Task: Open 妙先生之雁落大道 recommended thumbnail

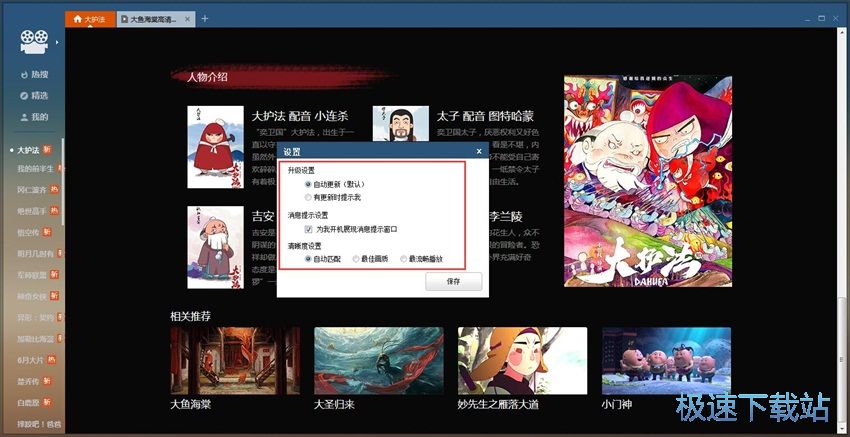Action: click(x=522, y=361)
